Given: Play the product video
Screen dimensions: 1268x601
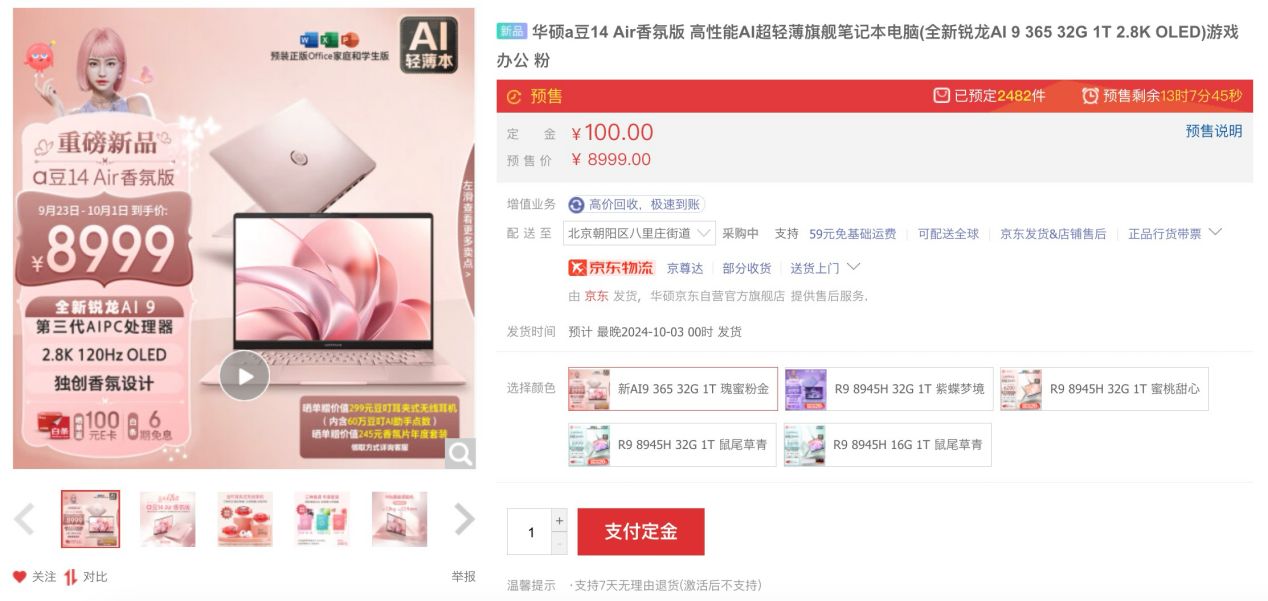Looking at the screenshot, I should (x=245, y=376).
